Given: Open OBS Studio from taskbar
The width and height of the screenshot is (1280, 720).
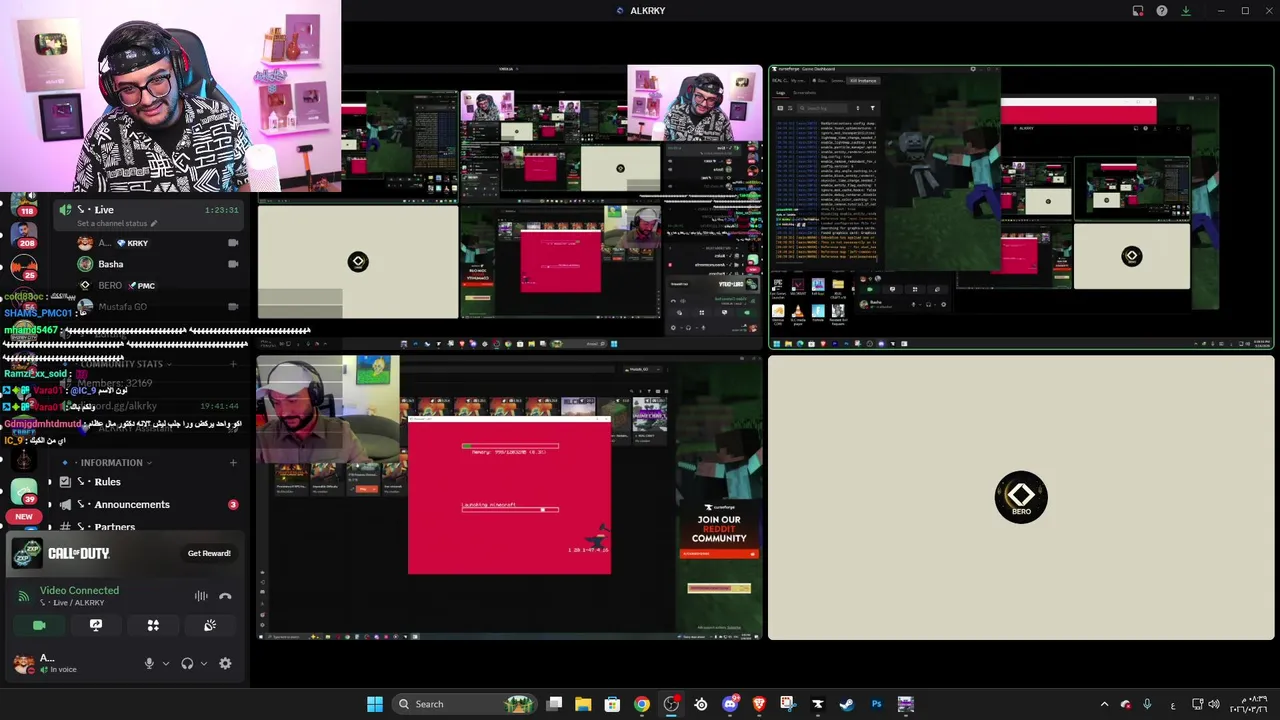Looking at the screenshot, I should 671,704.
